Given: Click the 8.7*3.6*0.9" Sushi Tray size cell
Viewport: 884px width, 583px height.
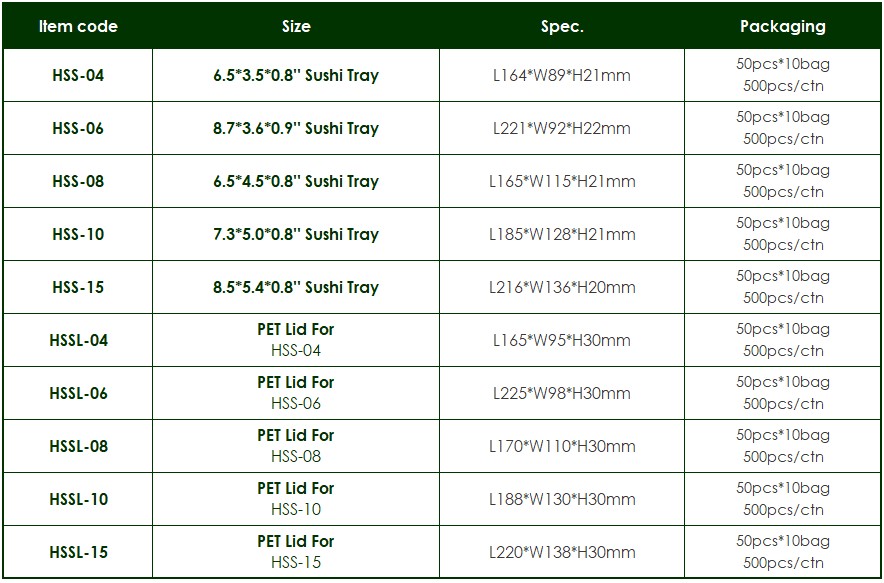Looking at the screenshot, I should point(296,128).
